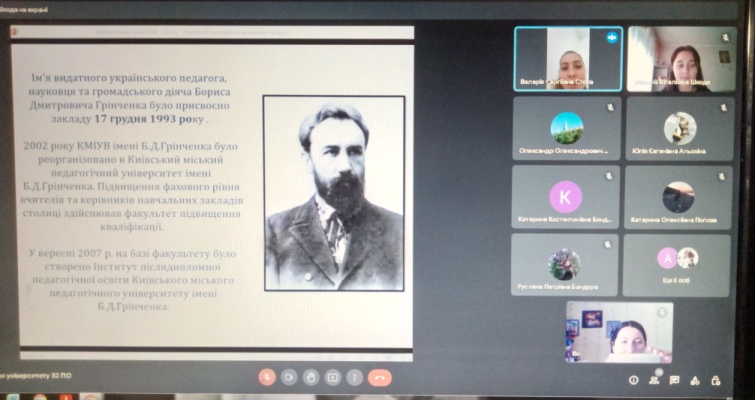Image resolution: width=755 pixels, height=400 pixels.
Task: Click the portrait photo on the slide
Action: pos(334,194)
